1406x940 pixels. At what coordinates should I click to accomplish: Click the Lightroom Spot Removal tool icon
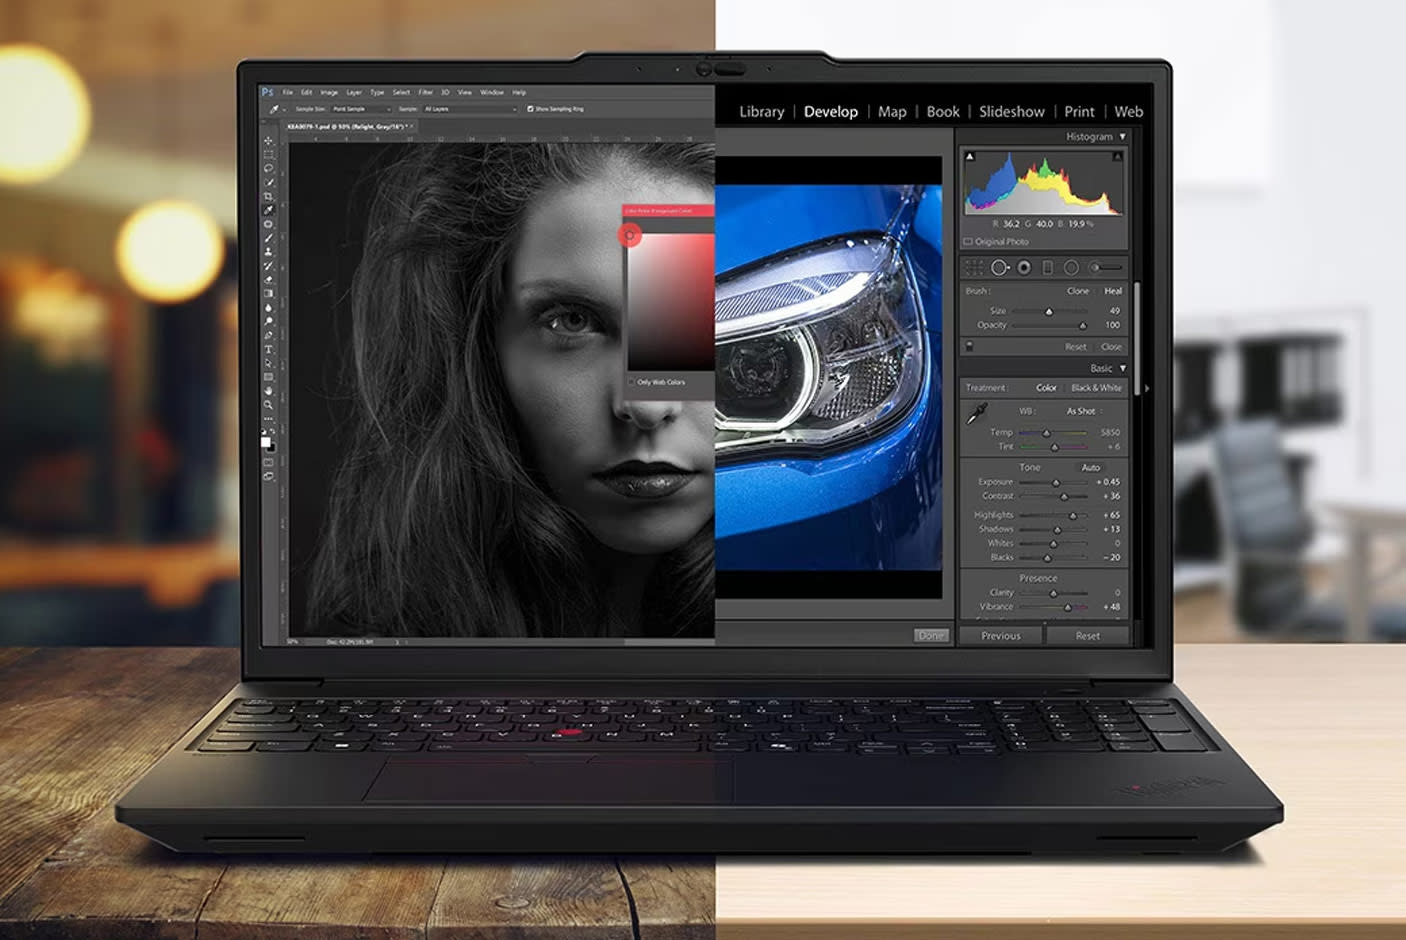[999, 268]
